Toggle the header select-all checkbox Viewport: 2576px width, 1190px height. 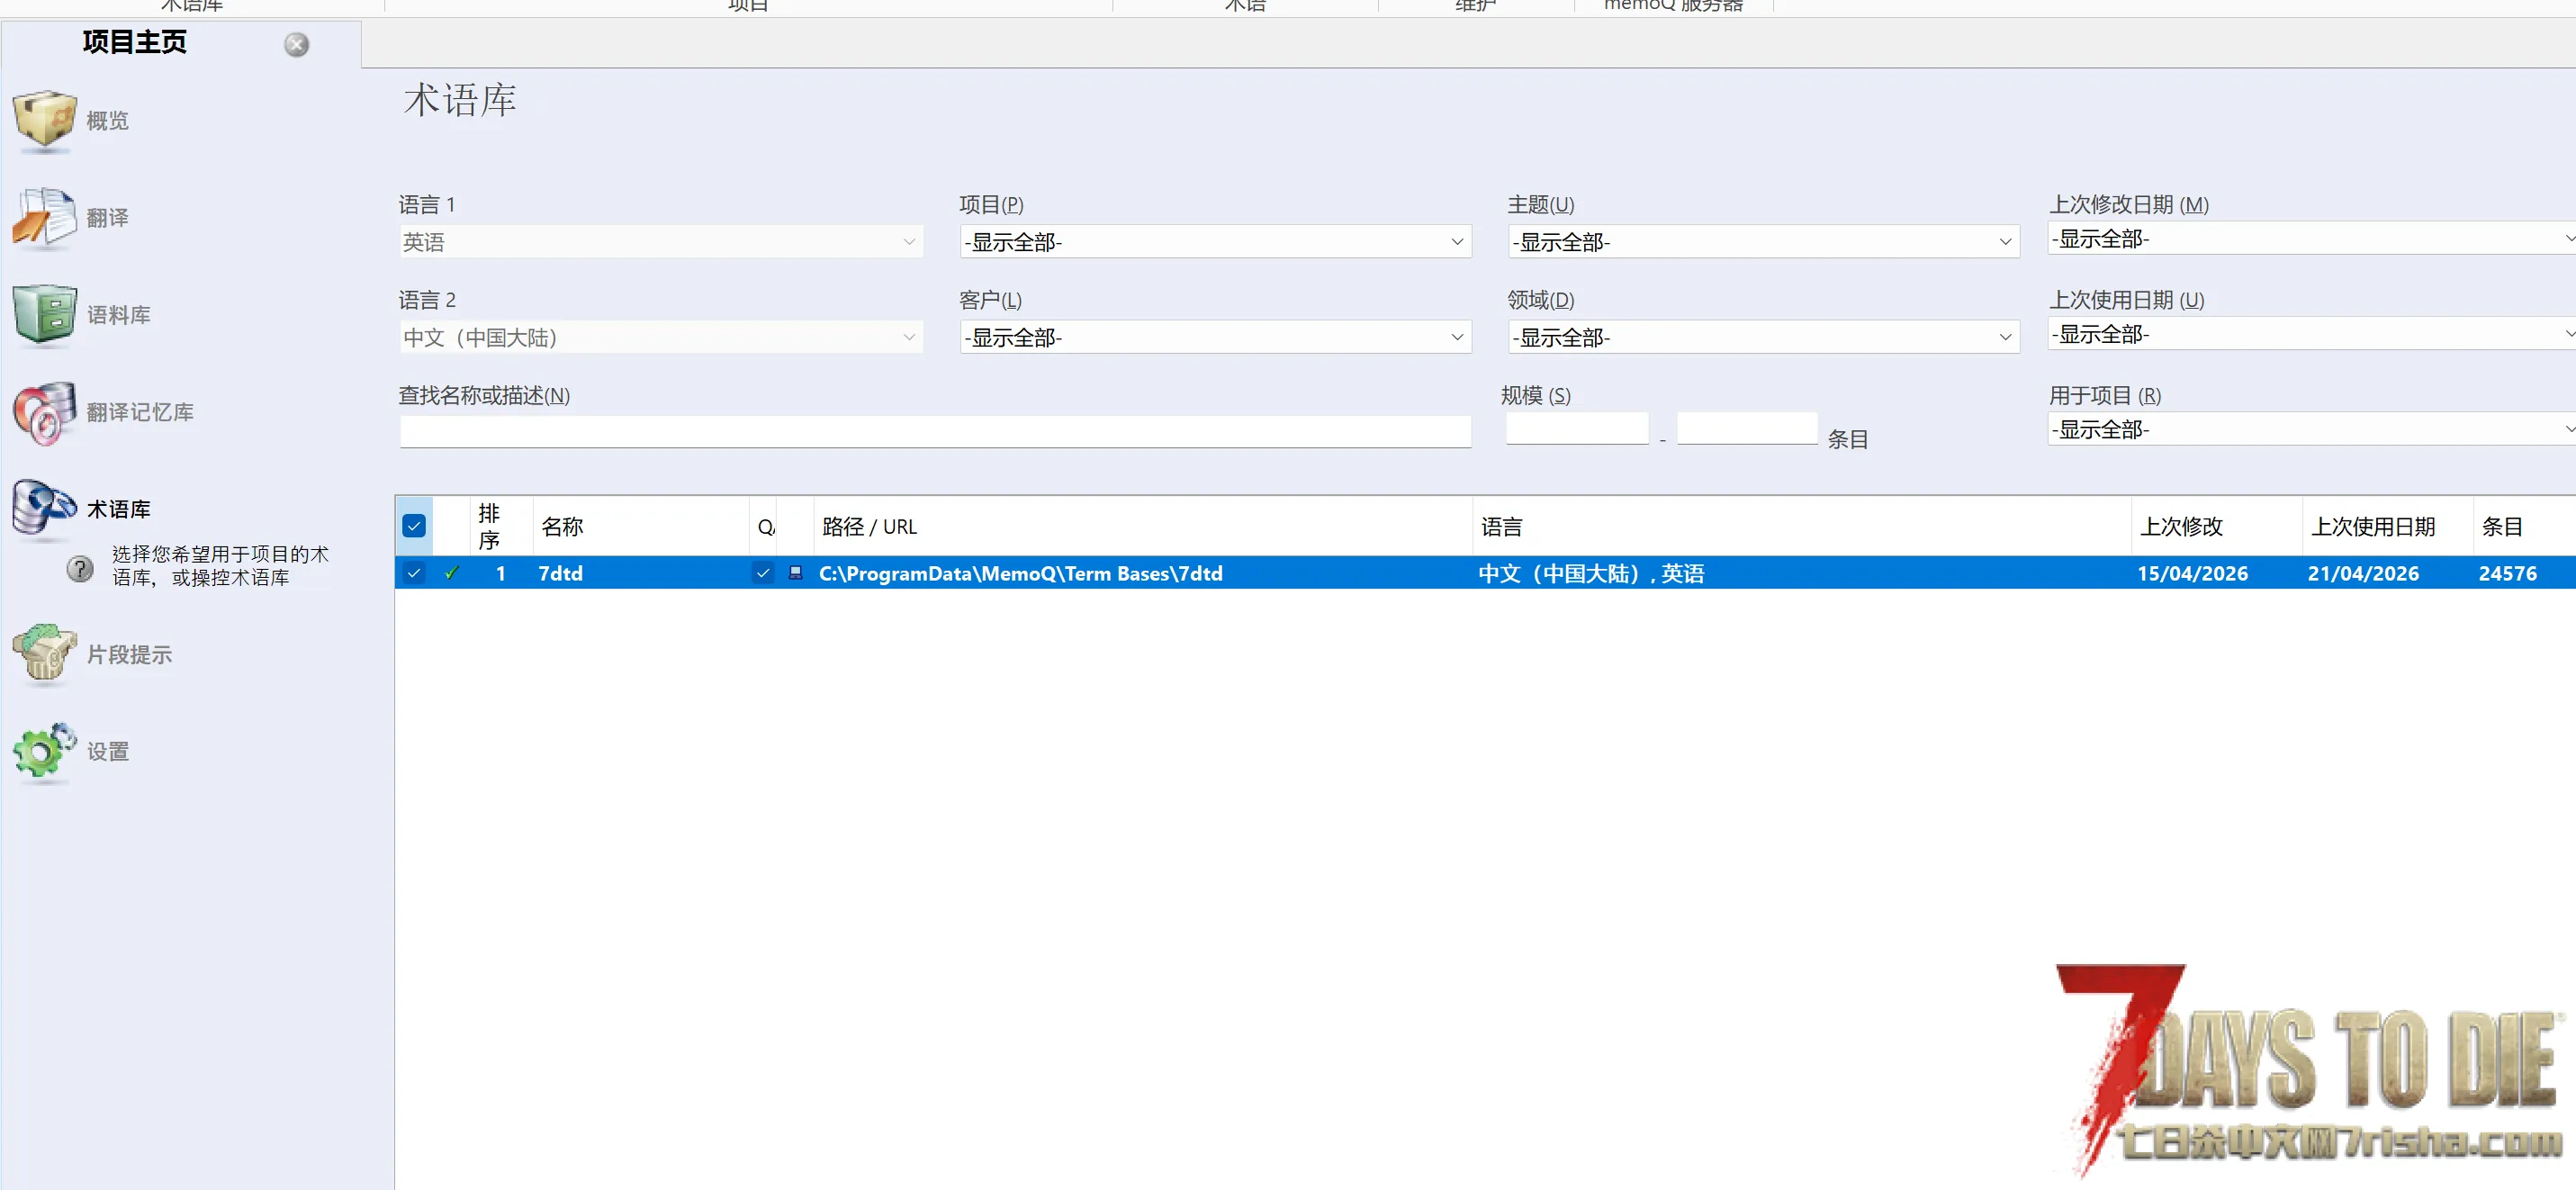click(414, 526)
